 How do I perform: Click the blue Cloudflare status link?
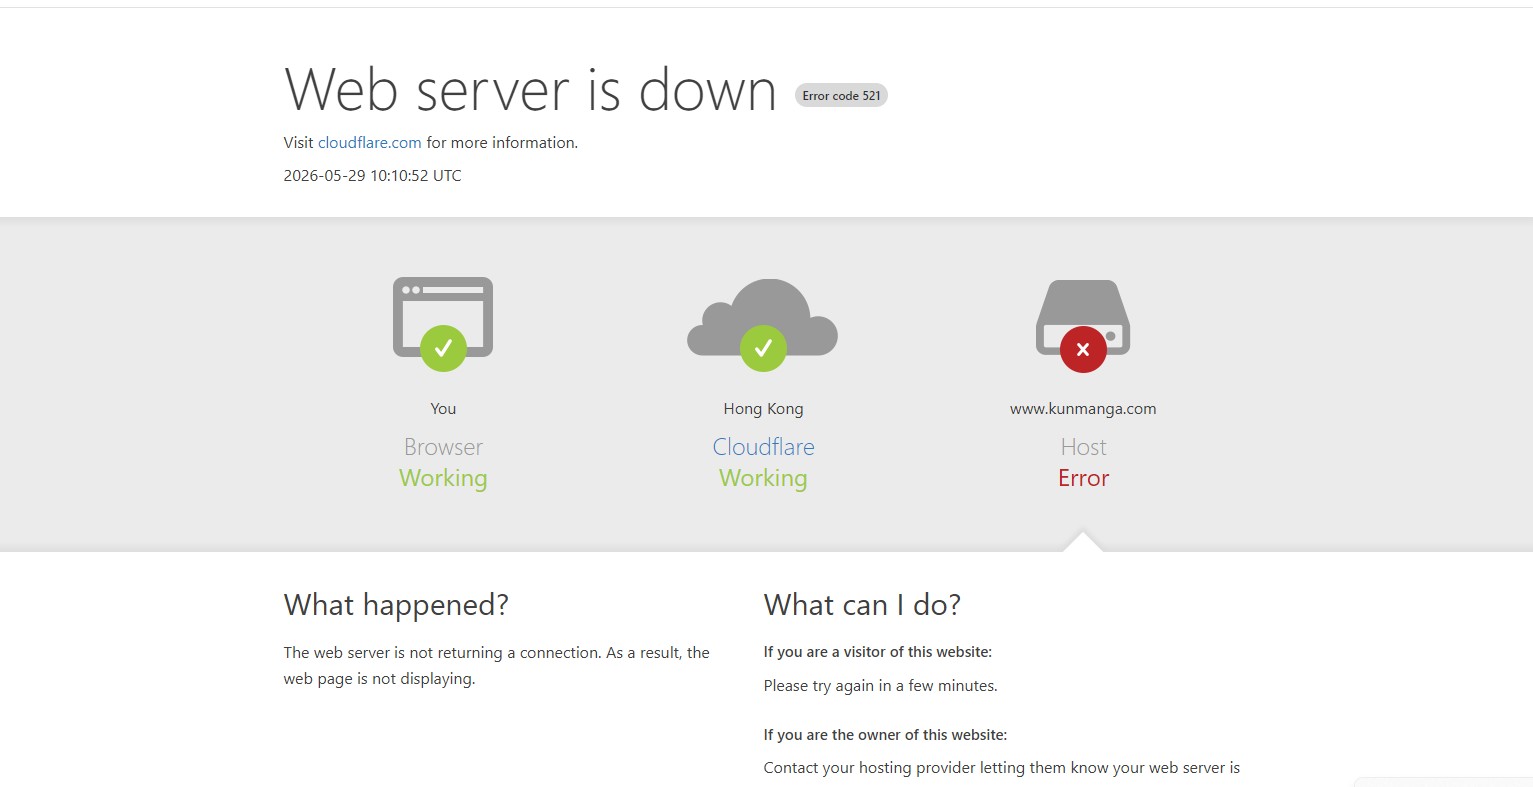[x=763, y=447]
